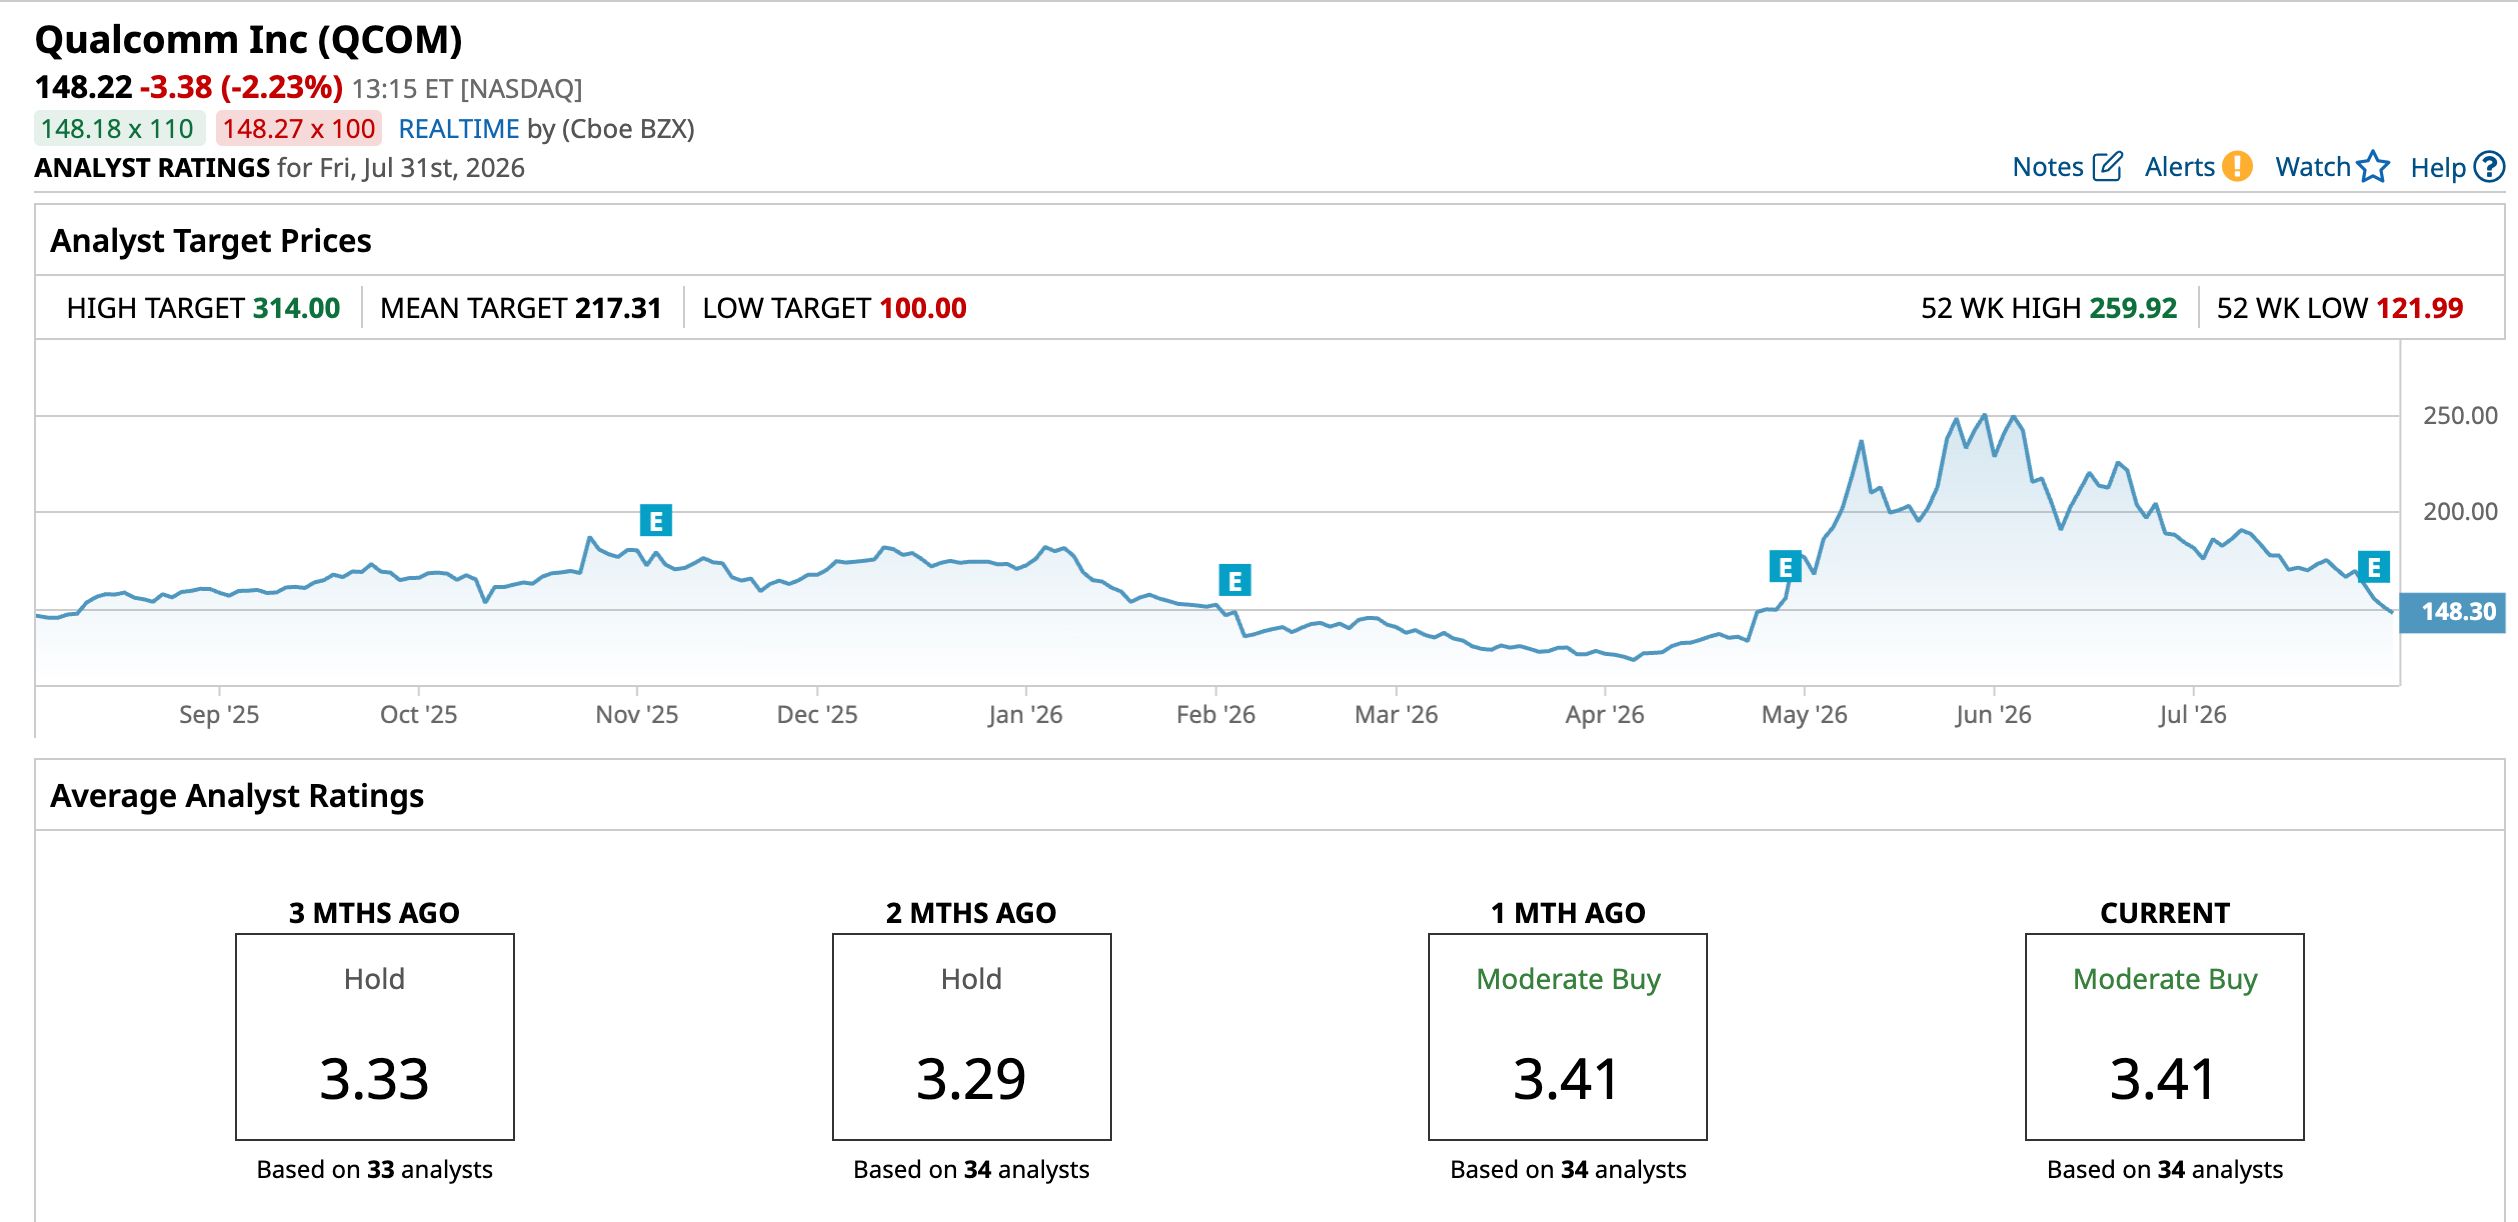
Task: Click the Analyst Target Prices heading
Action: (211, 241)
